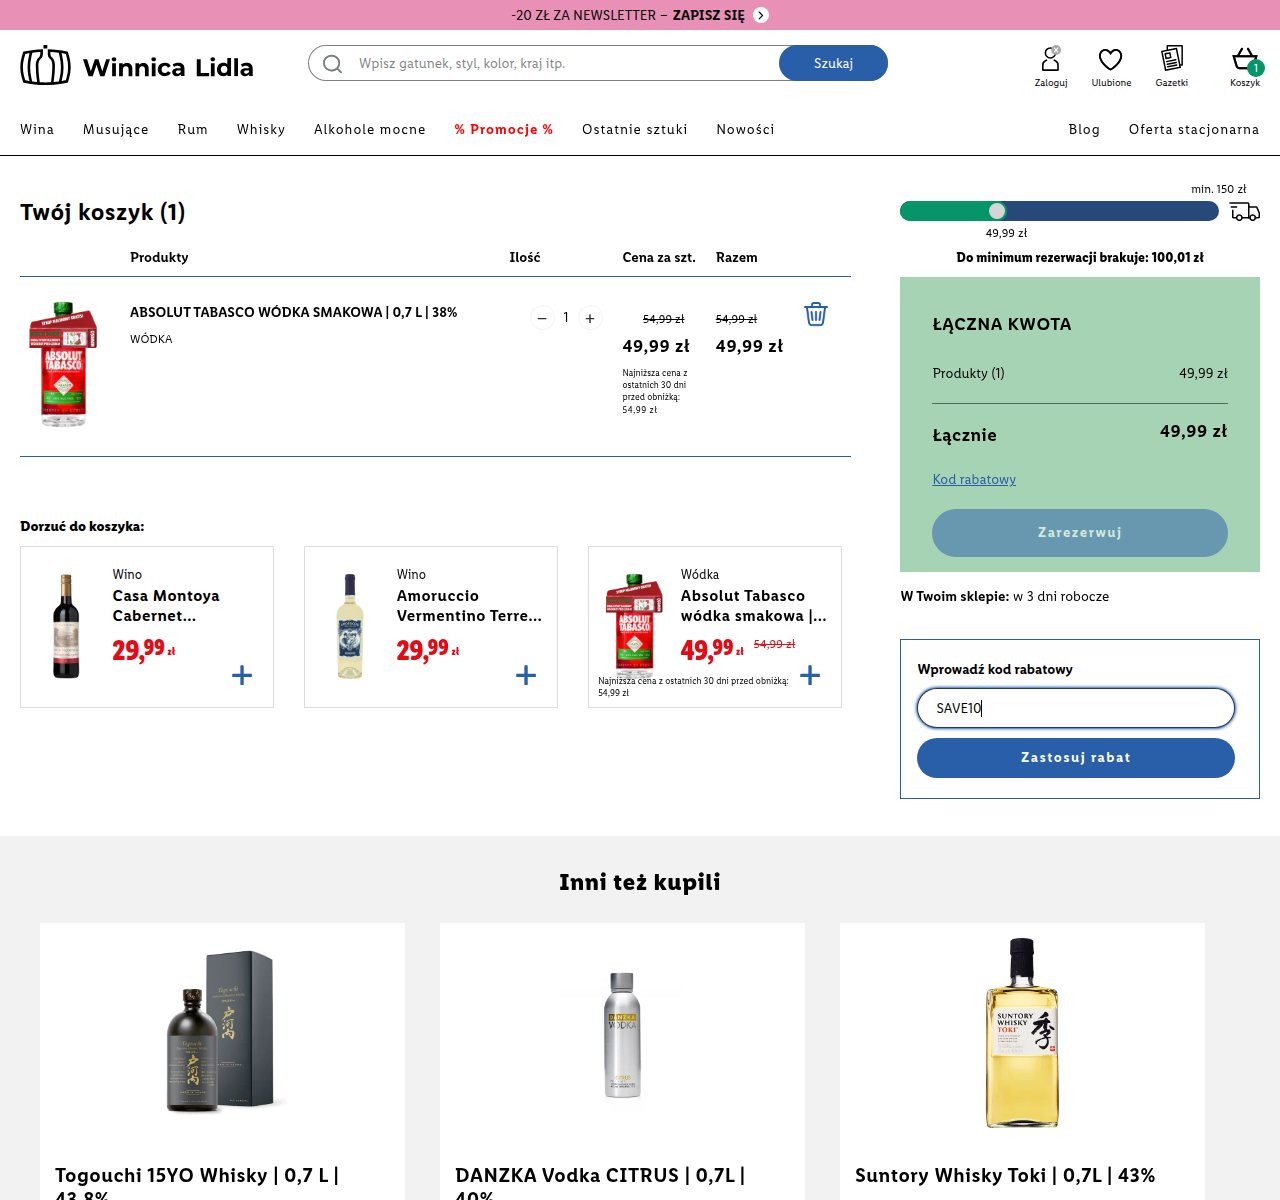This screenshot has width=1280, height=1200.
Task: Add suggested Absolut Tabasco with plus icon
Action: pos(810,676)
